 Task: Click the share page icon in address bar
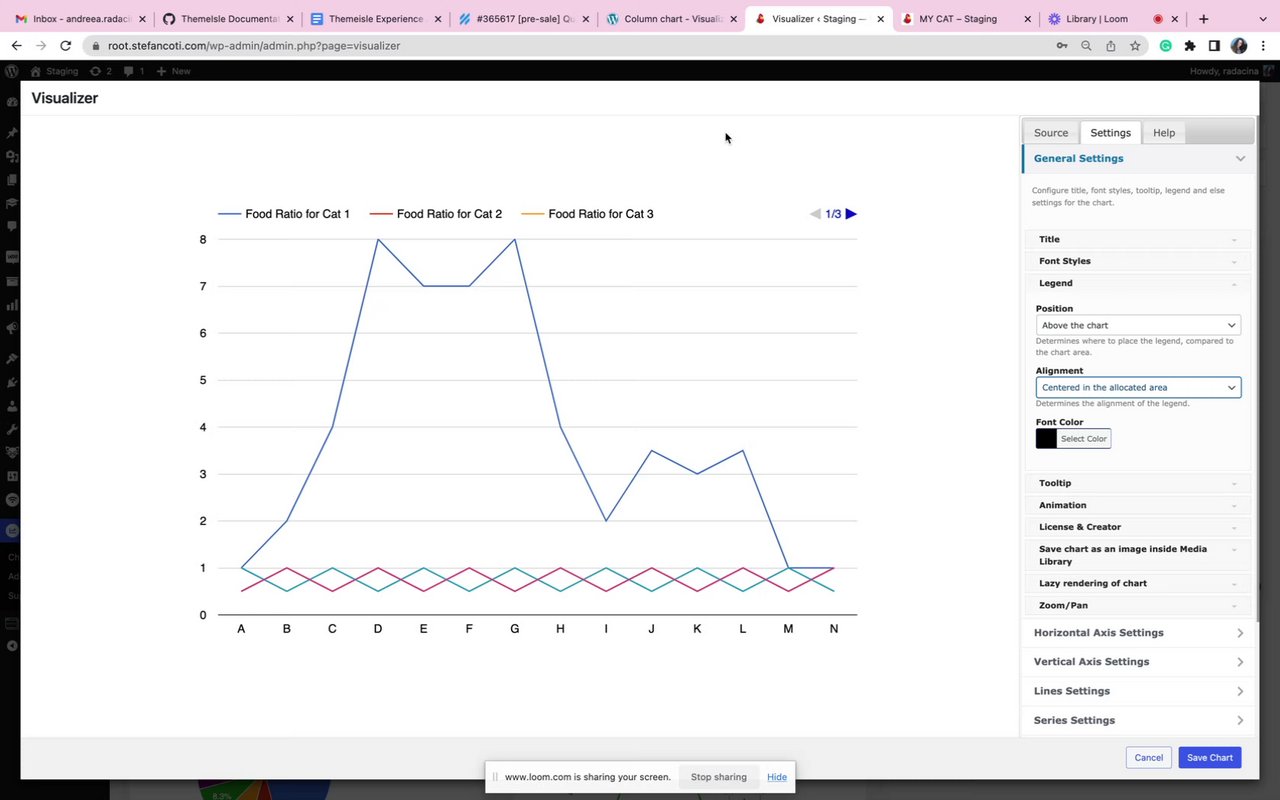click(x=1111, y=45)
